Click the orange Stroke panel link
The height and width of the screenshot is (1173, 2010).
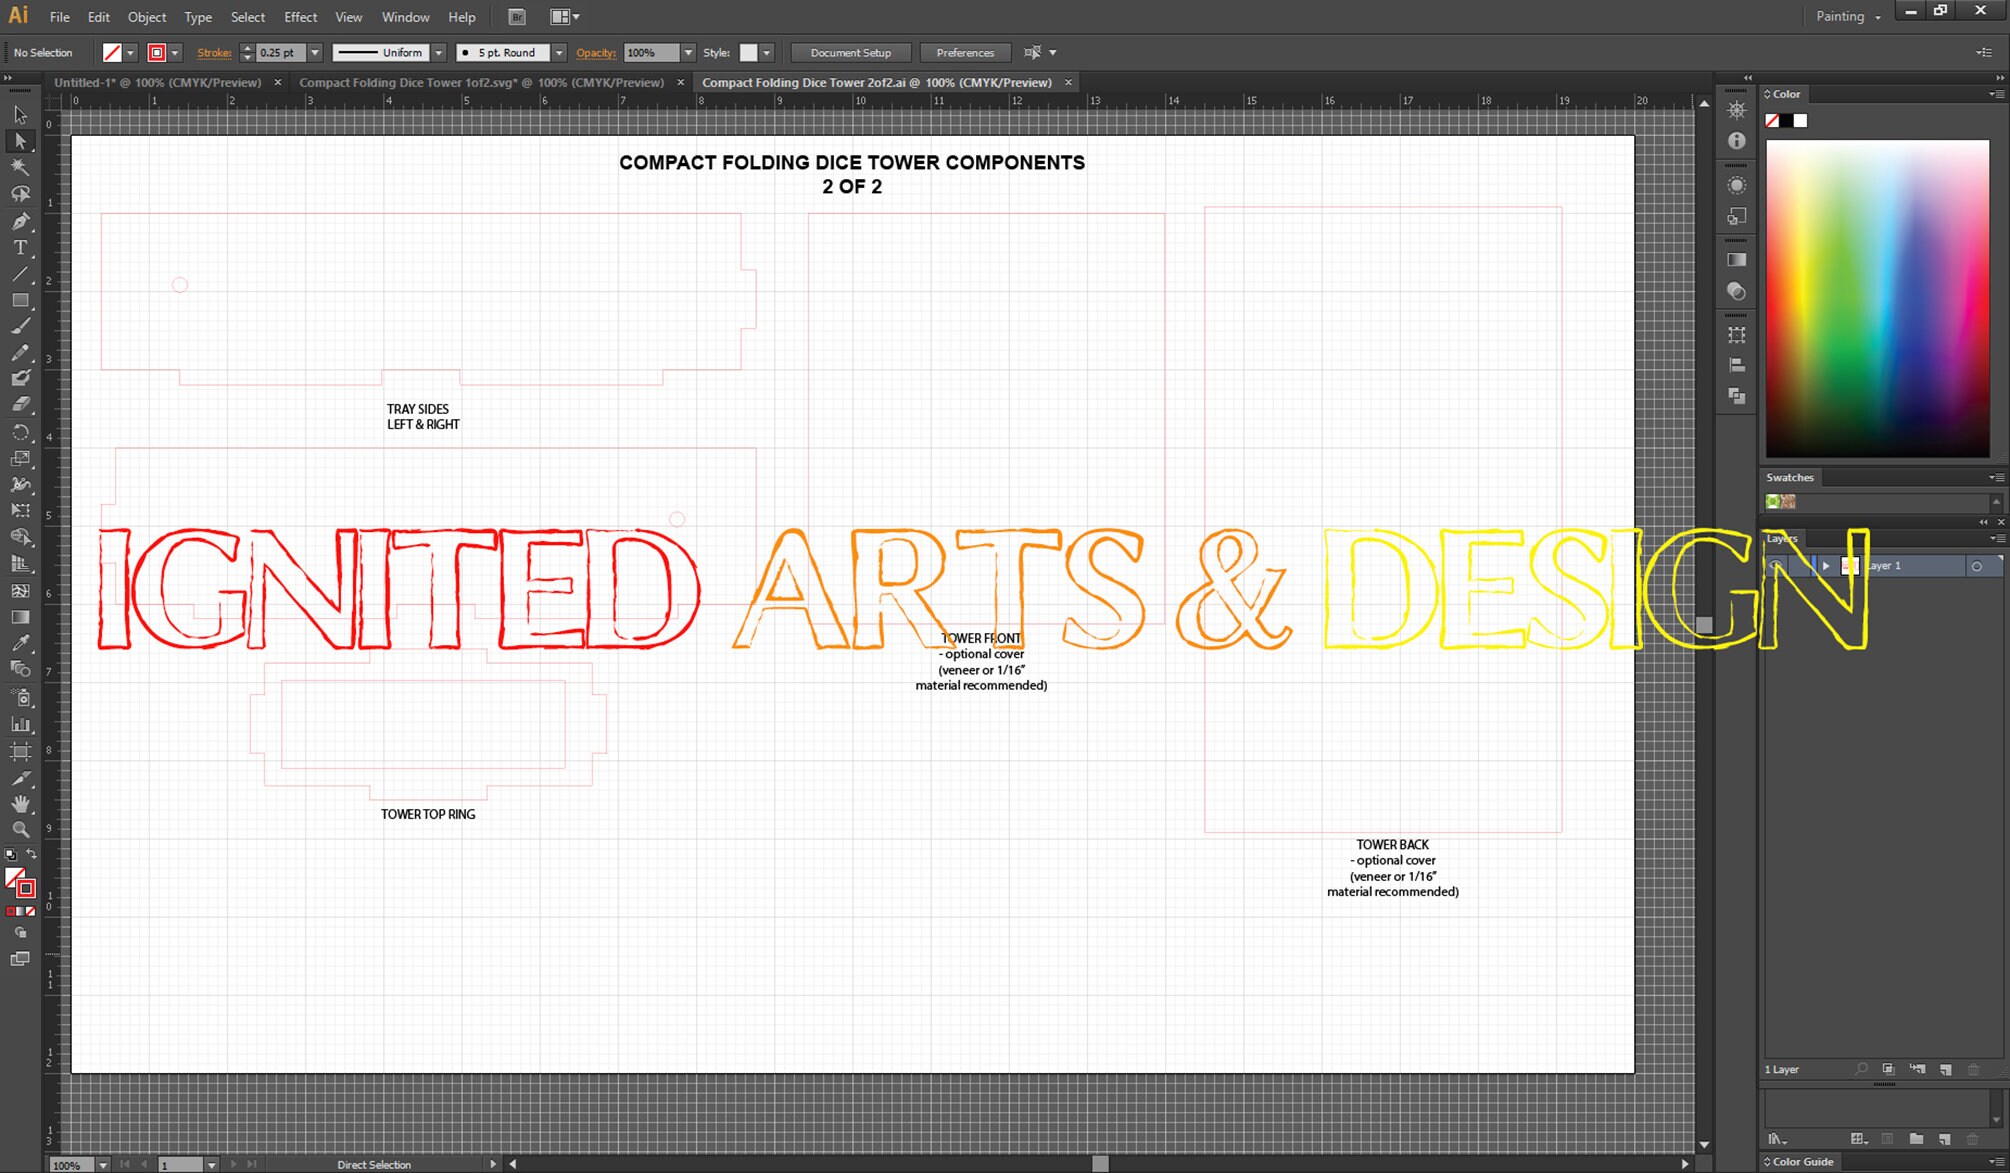pos(214,53)
